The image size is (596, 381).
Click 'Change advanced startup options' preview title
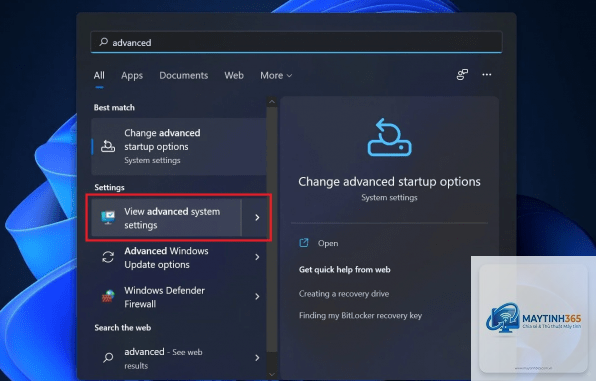coord(389,182)
